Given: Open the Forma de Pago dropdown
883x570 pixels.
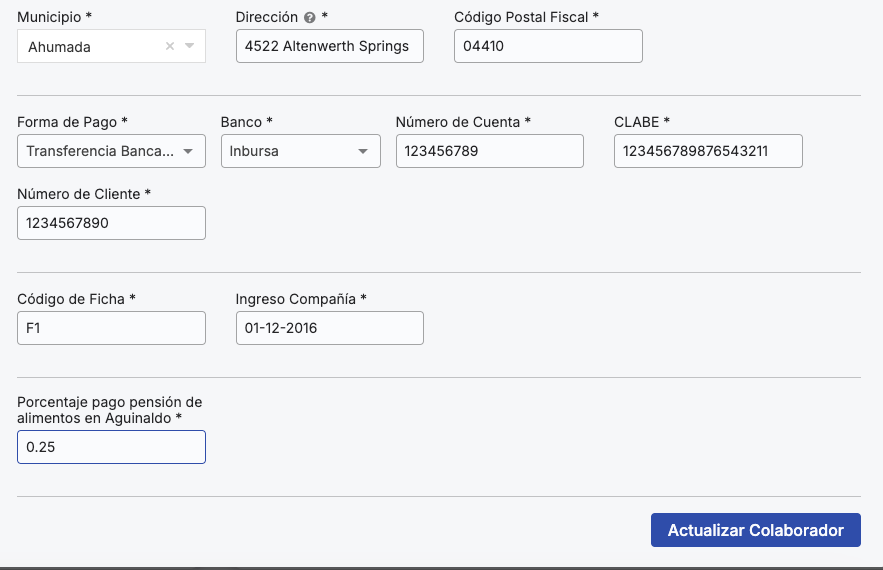Looking at the screenshot, I should pyautogui.click(x=111, y=151).
